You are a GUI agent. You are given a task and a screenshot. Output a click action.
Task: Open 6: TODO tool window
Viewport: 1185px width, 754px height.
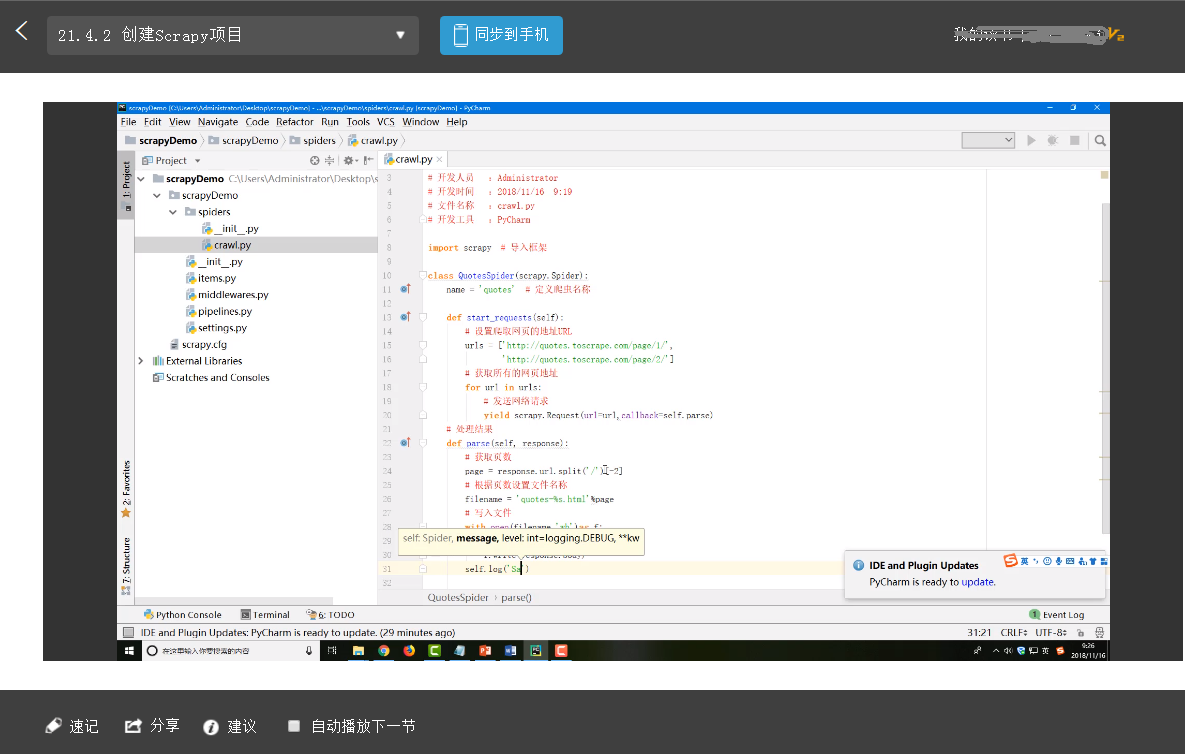tap(330, 615)
